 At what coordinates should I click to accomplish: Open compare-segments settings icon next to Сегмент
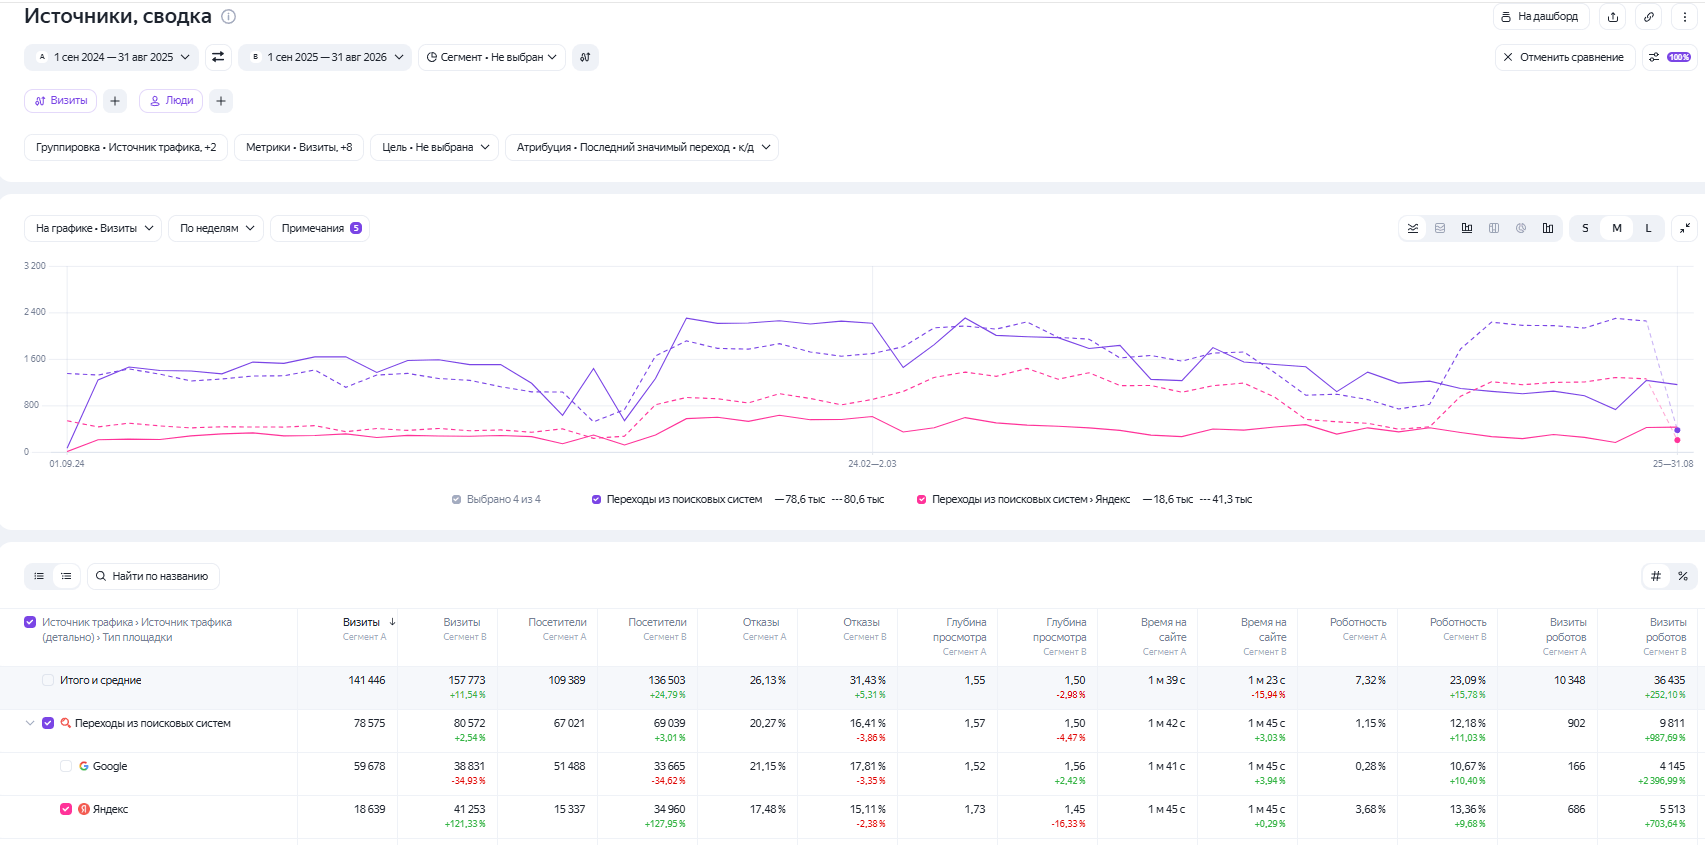[586, 57]
